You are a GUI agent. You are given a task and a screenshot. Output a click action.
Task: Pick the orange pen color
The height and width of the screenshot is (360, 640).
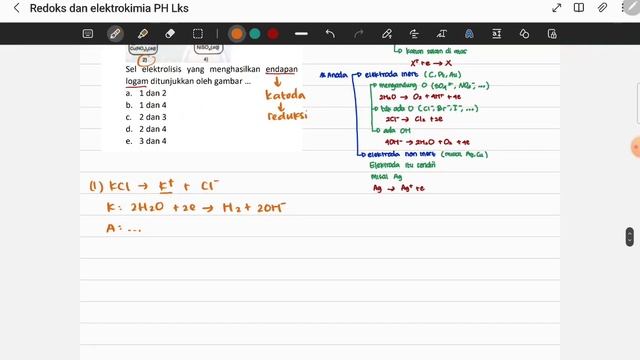click(237, 34)
